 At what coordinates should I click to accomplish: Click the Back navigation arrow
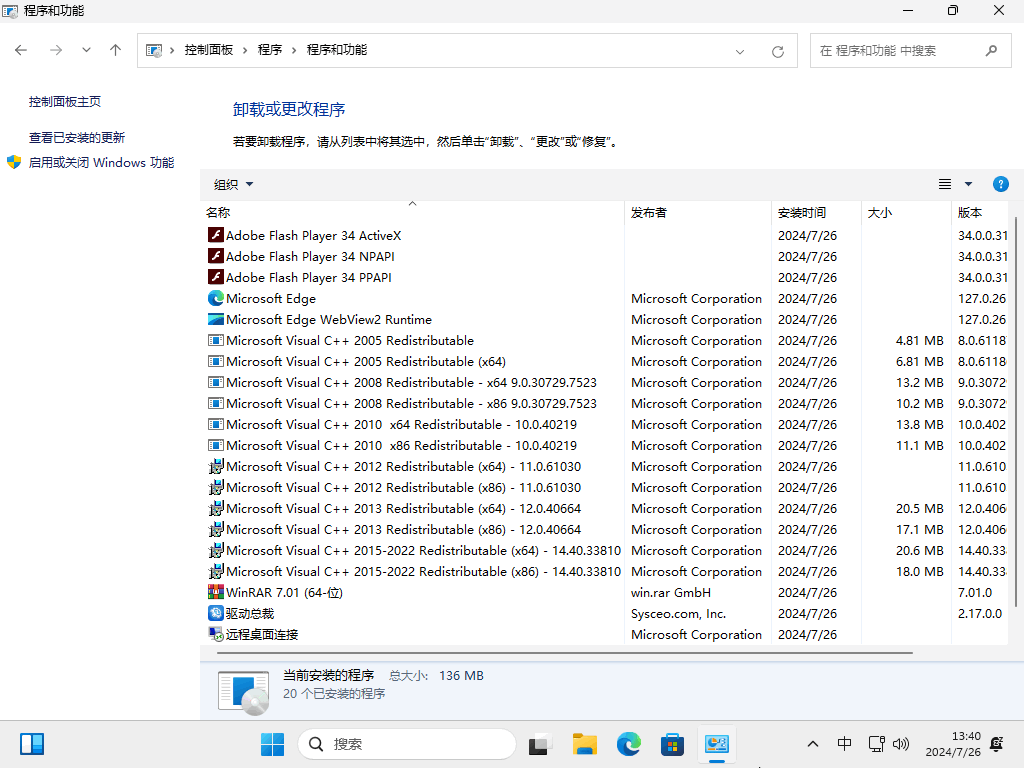tap(21, 50)
